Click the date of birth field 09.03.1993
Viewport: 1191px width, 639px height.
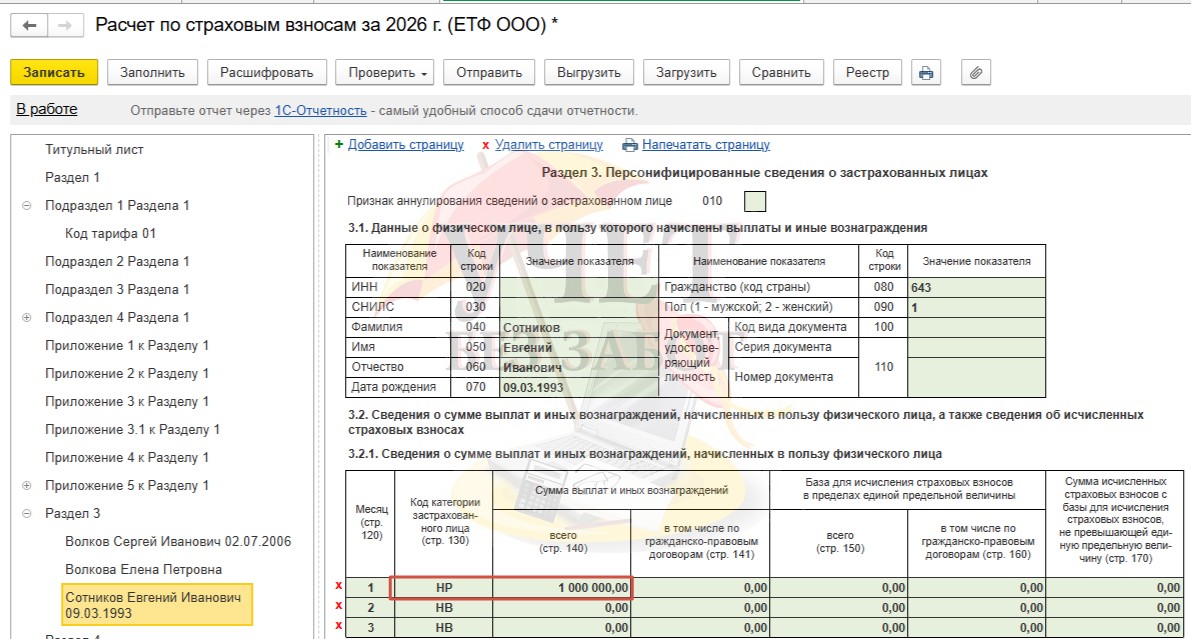tap(579, 388)
